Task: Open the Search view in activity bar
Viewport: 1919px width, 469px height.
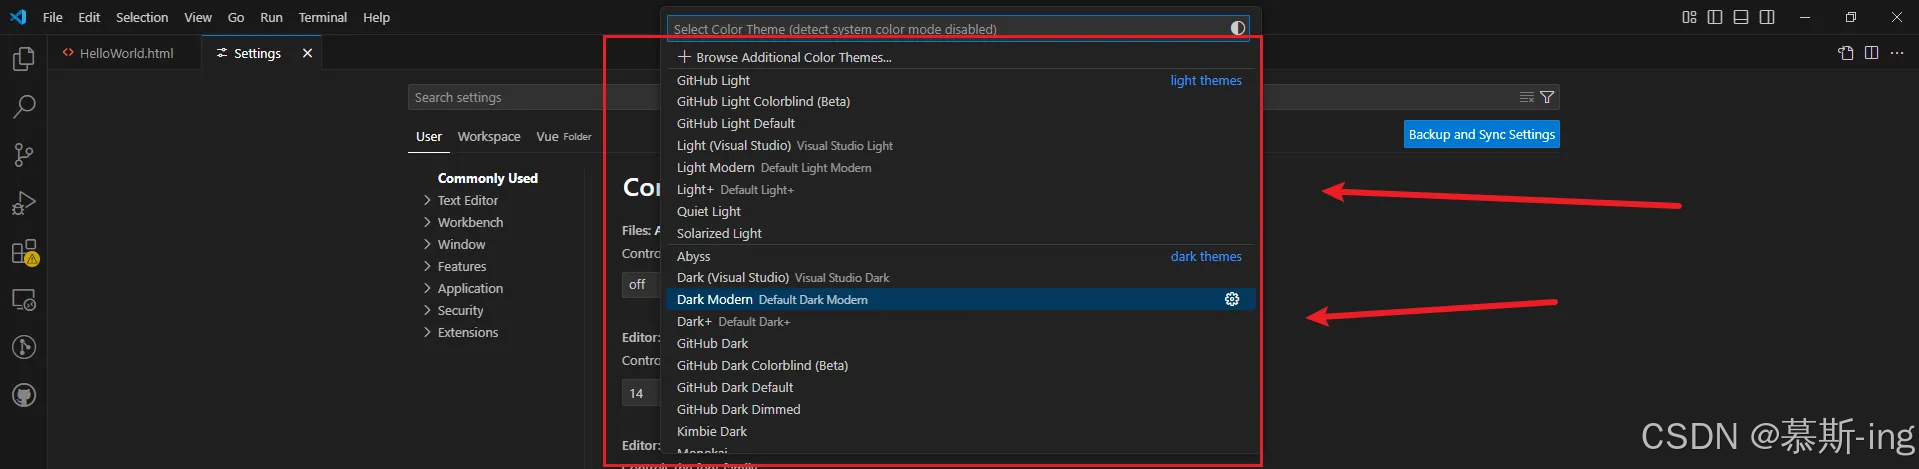Action: pyautogui.click(x=24, y=106)
